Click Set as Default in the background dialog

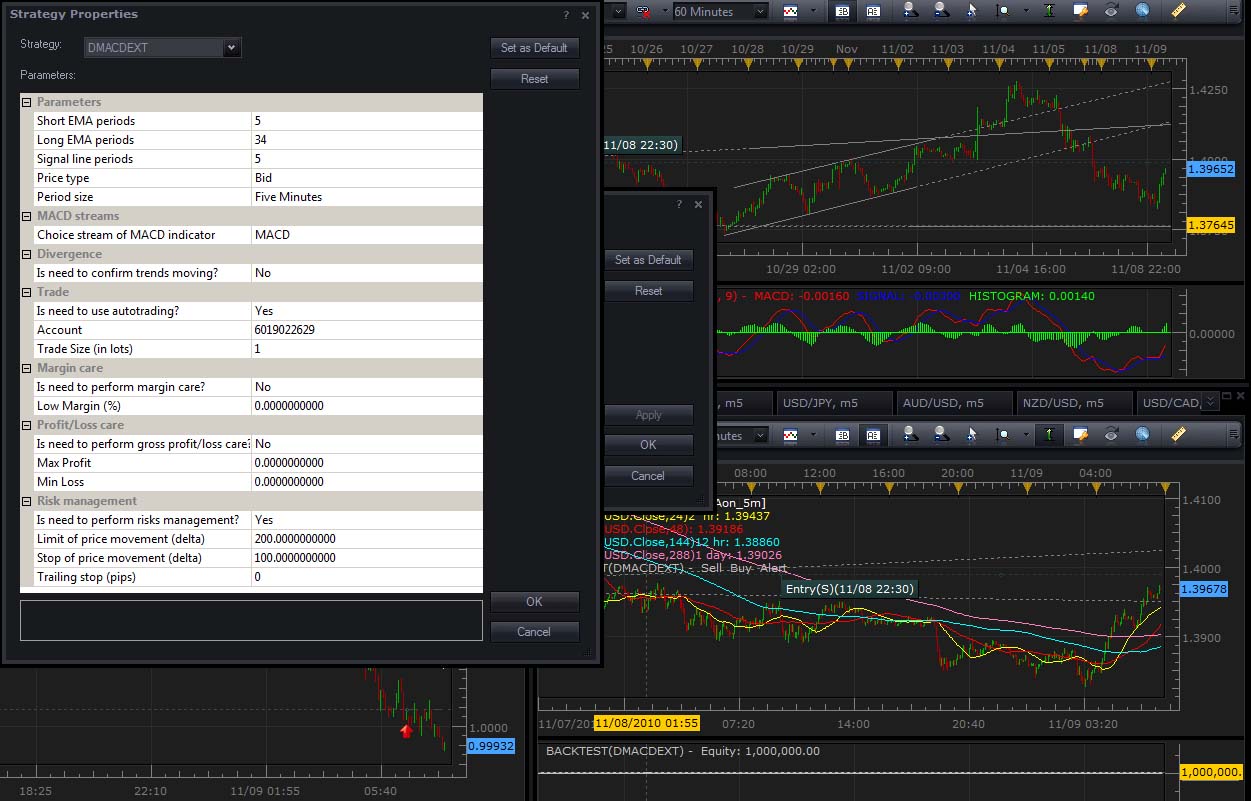point(648,260)
